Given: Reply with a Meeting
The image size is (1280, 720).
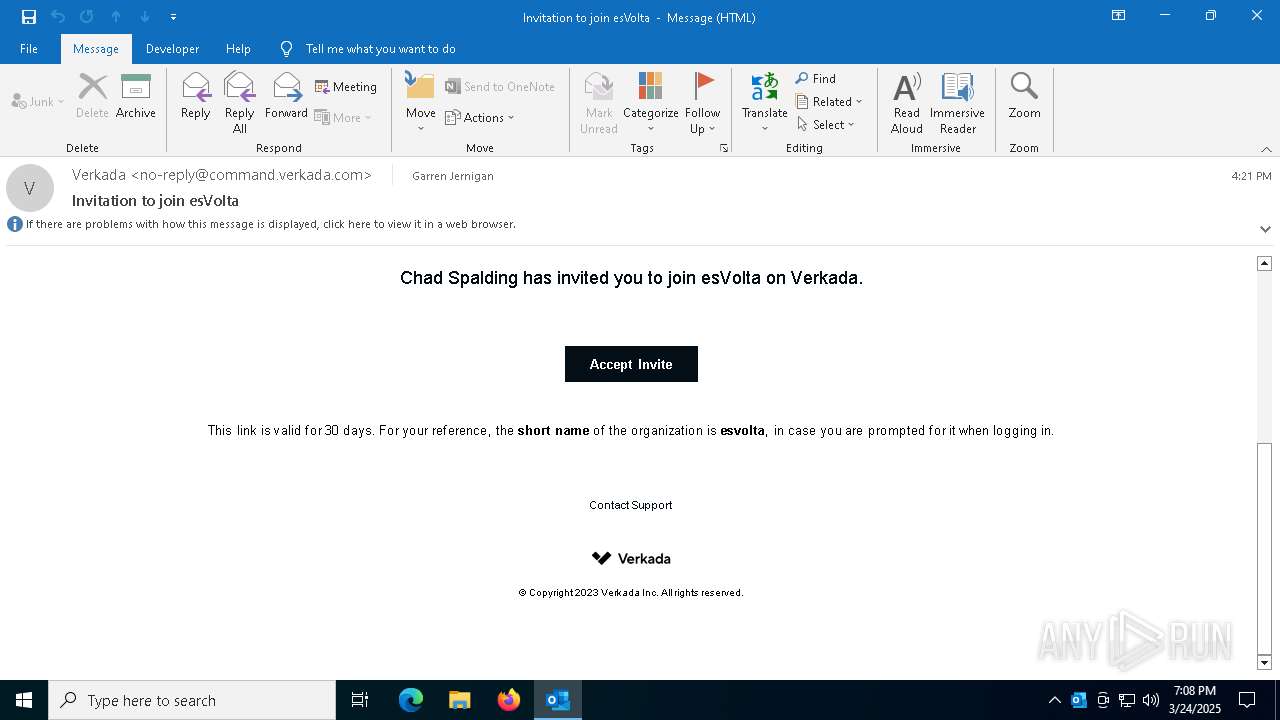Looking at the screenshot, I should [x=346, y=87].
